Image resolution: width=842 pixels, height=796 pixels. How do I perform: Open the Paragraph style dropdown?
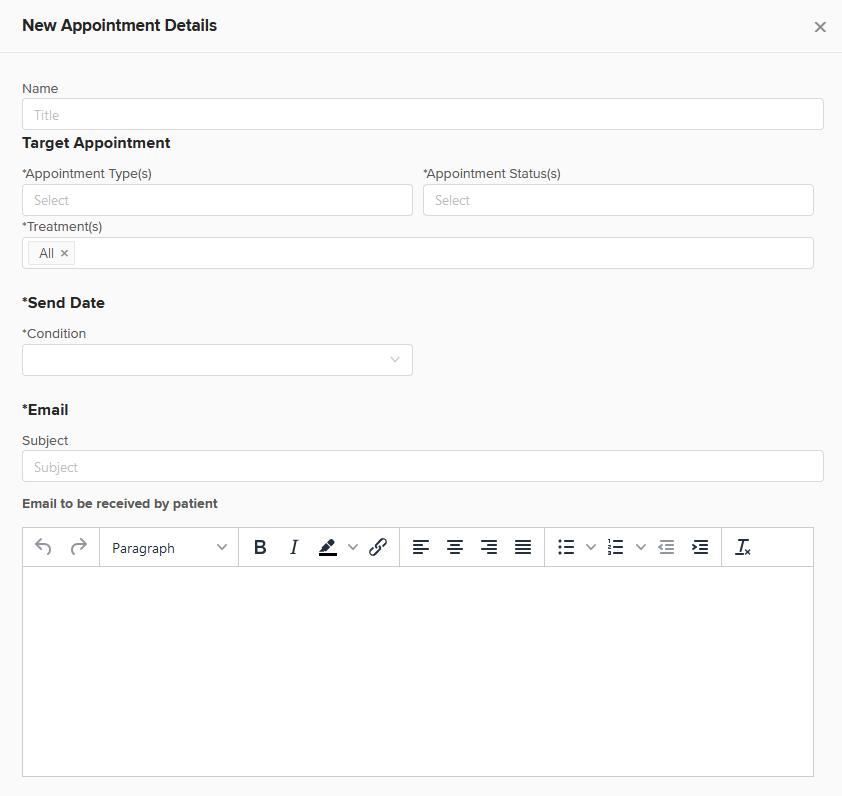click(169, 547)
